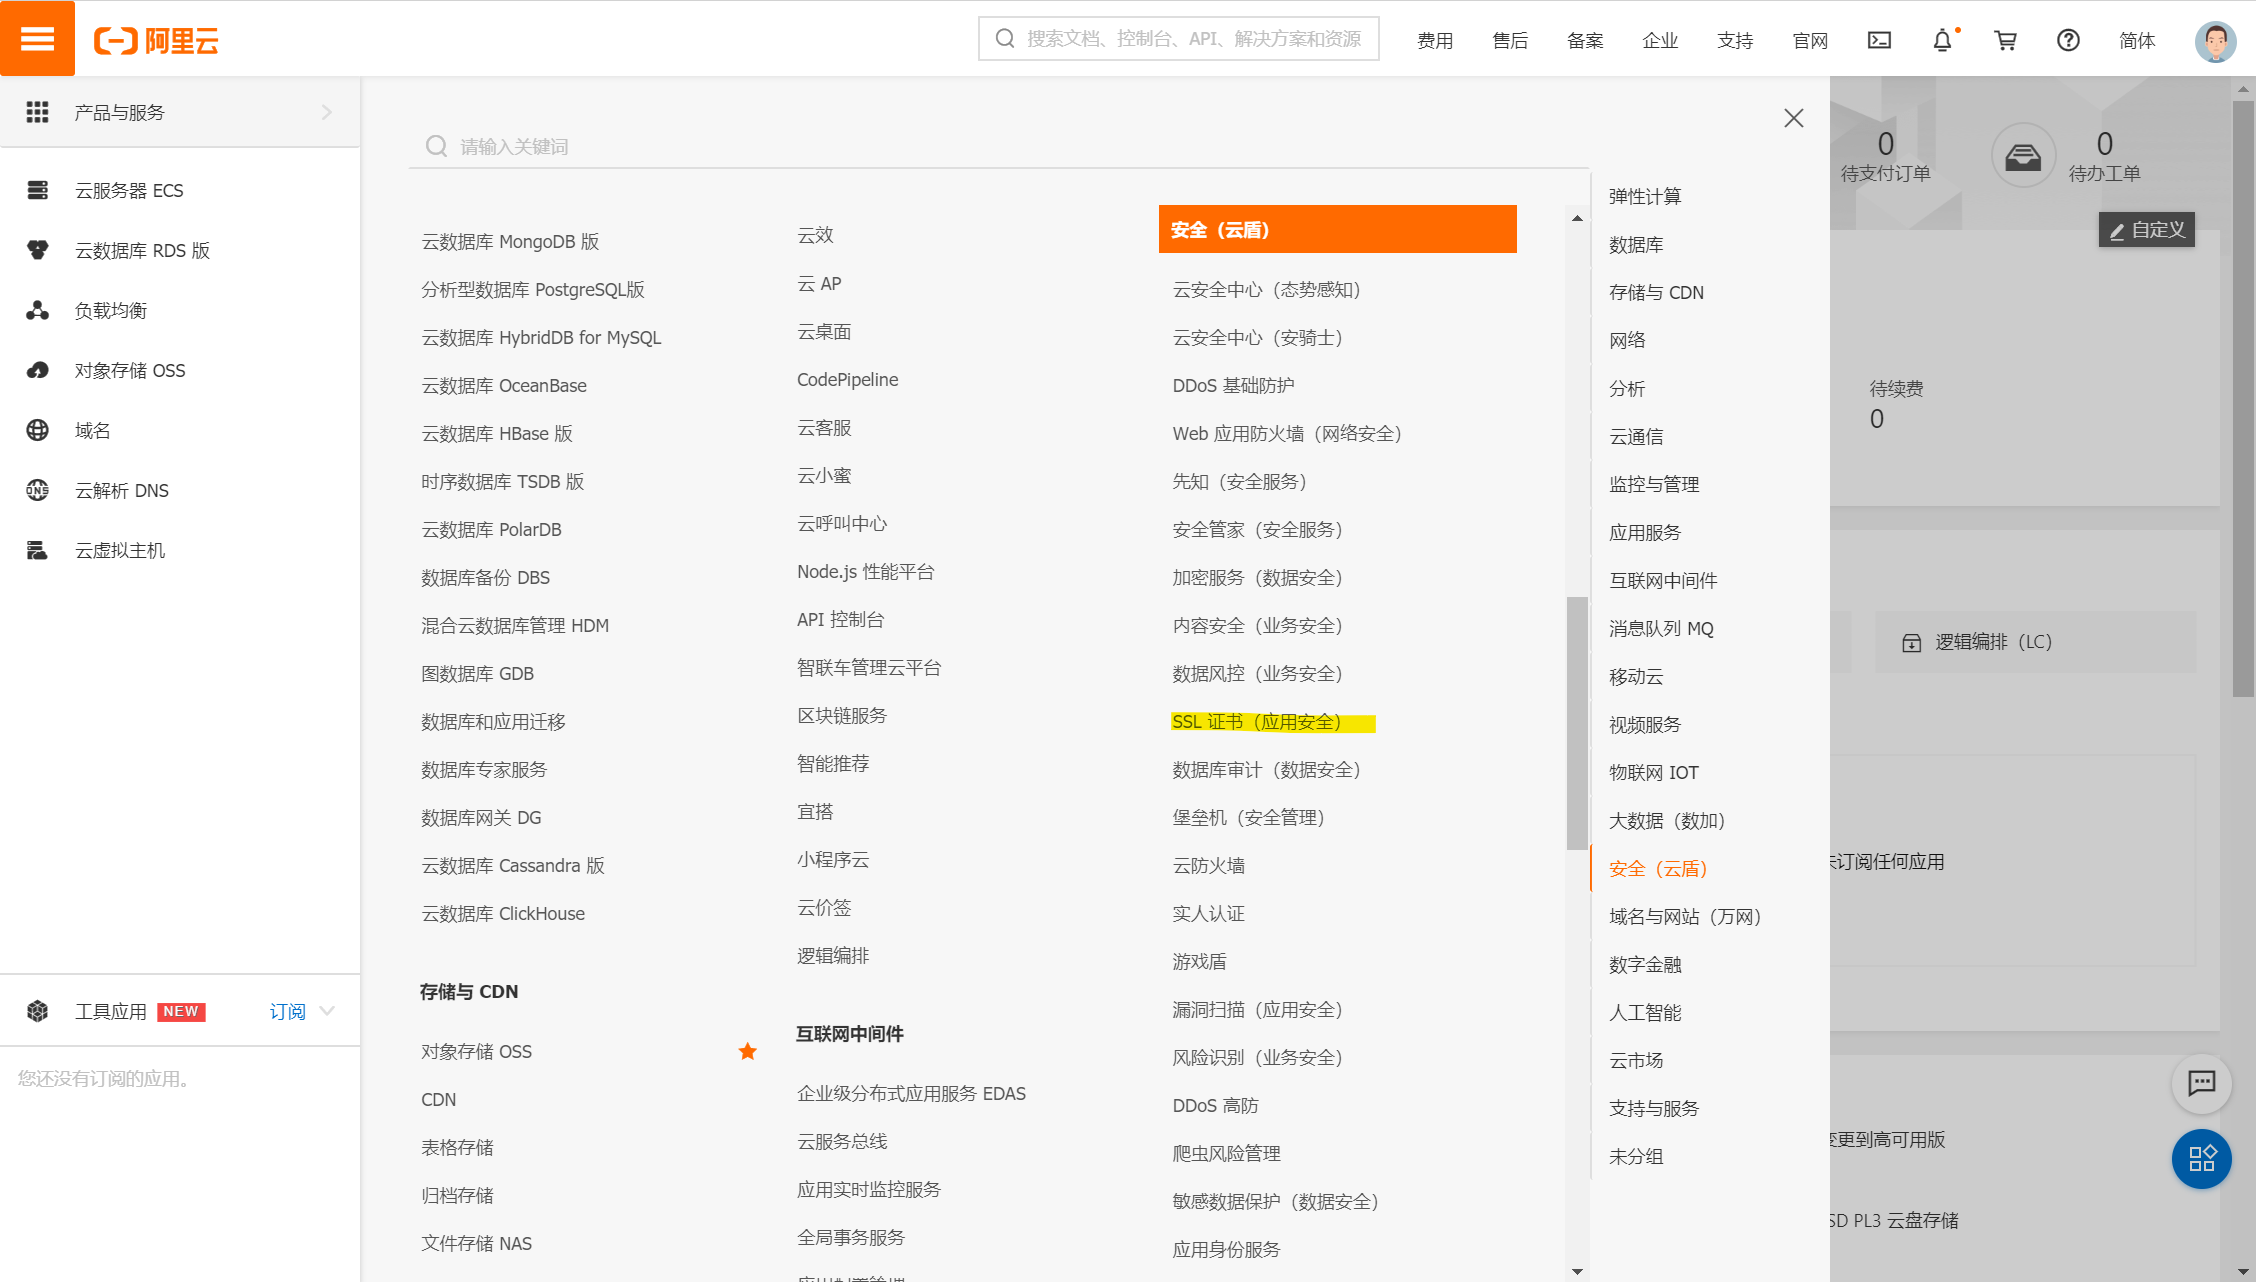Open Web 应用防火墙 (网络安全)

click(1287, 433)
